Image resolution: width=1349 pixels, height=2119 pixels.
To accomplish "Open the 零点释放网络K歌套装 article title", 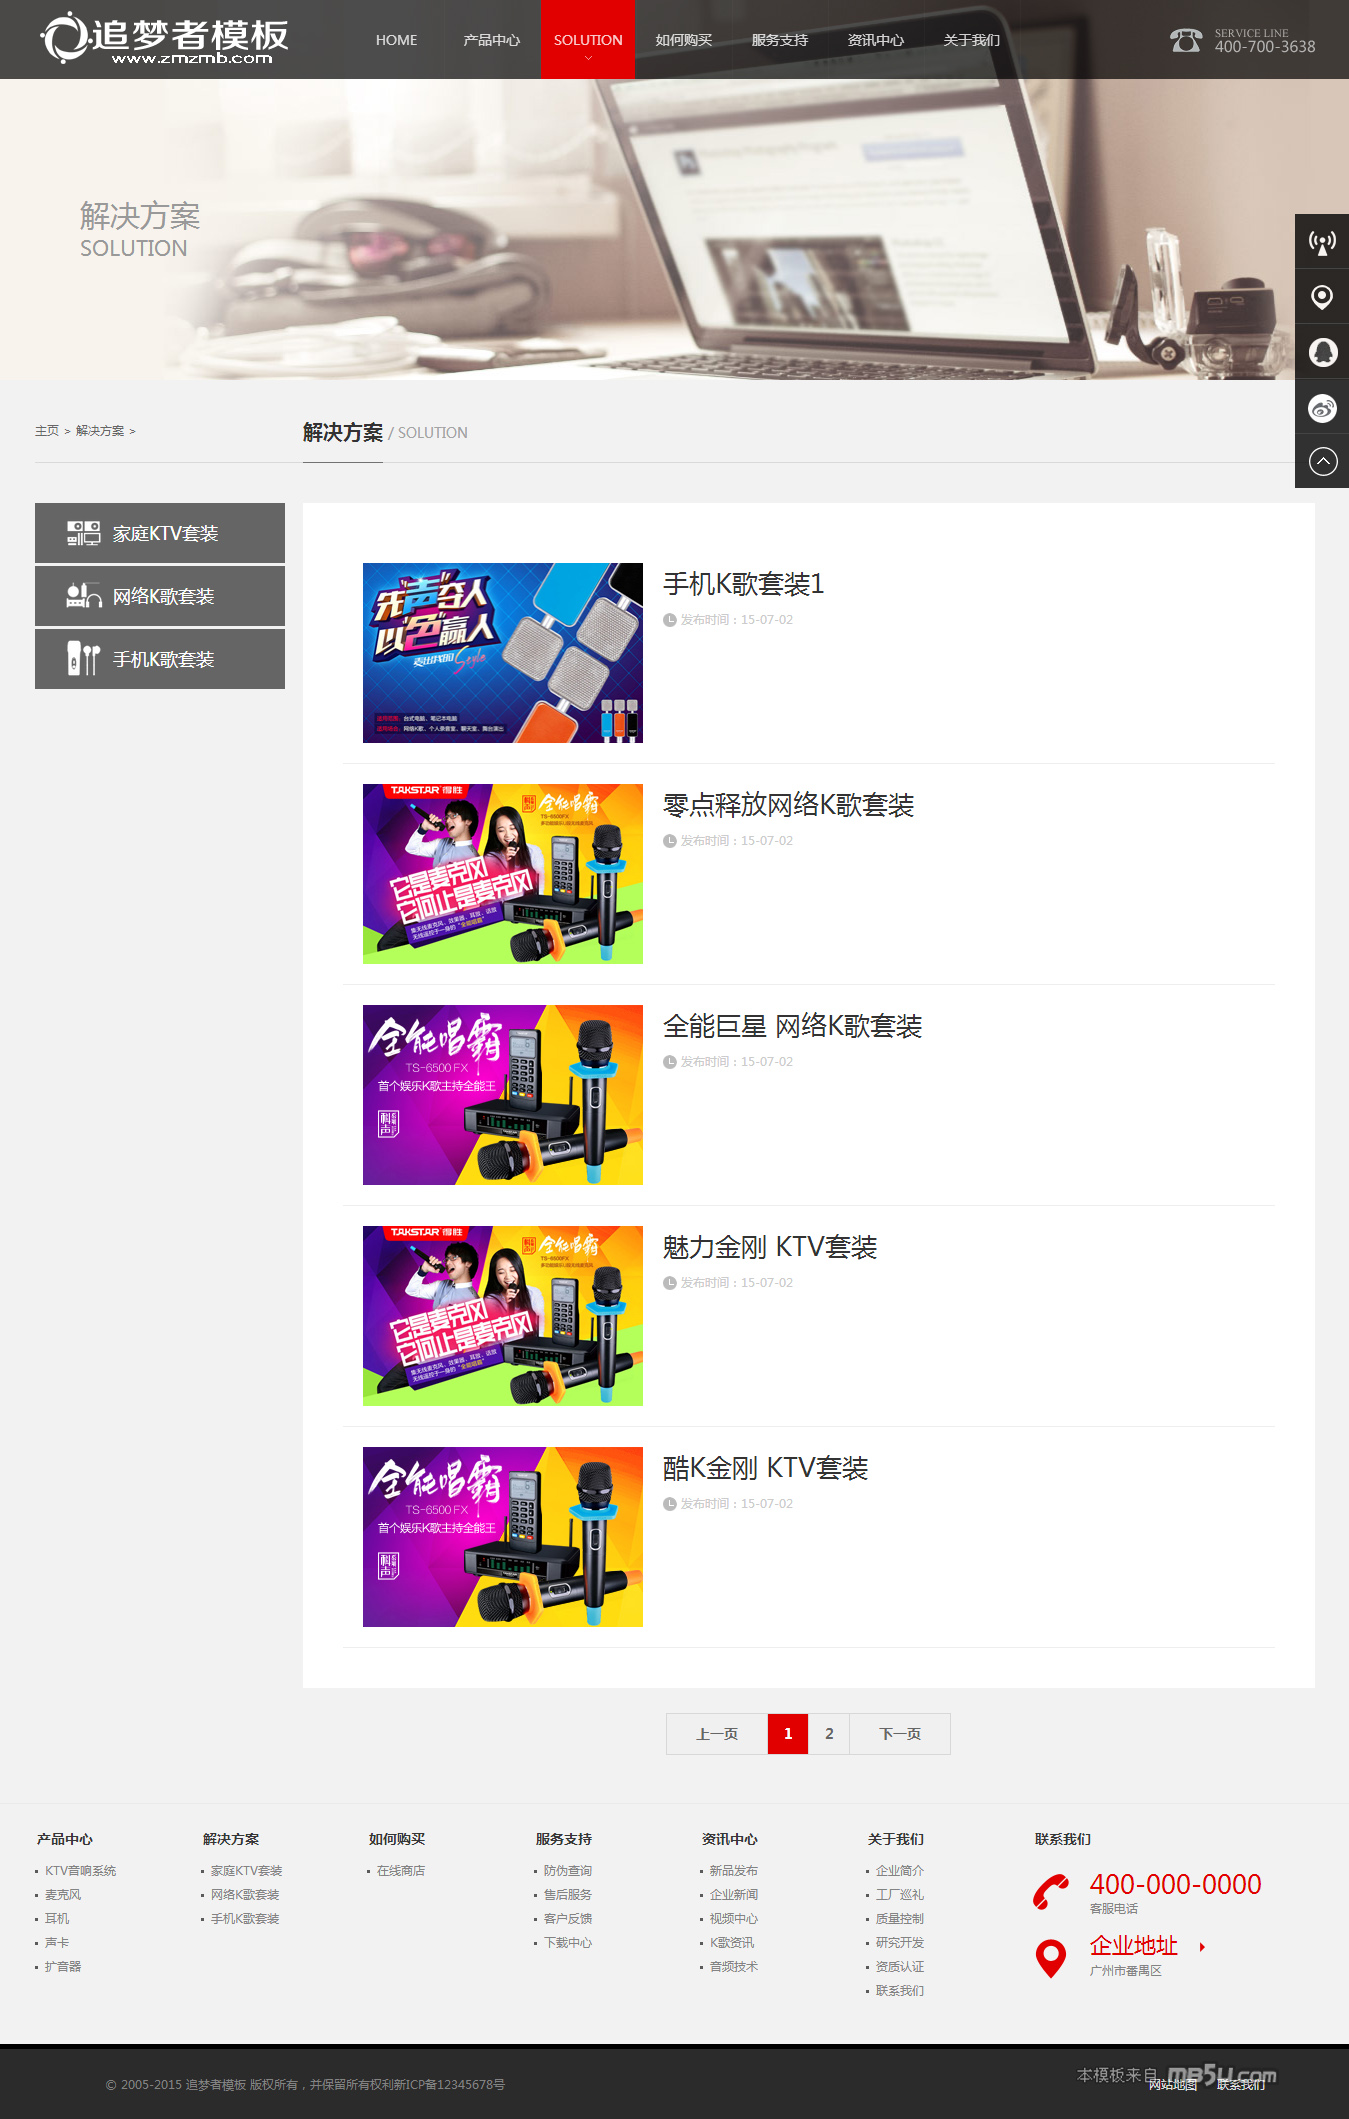I will pos(788,805).
